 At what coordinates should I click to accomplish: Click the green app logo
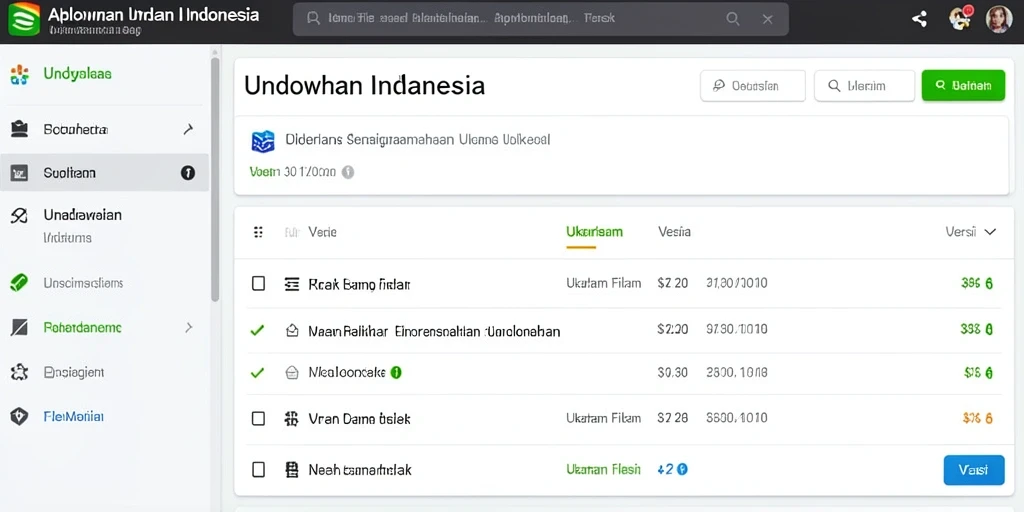tap(24, 19)
